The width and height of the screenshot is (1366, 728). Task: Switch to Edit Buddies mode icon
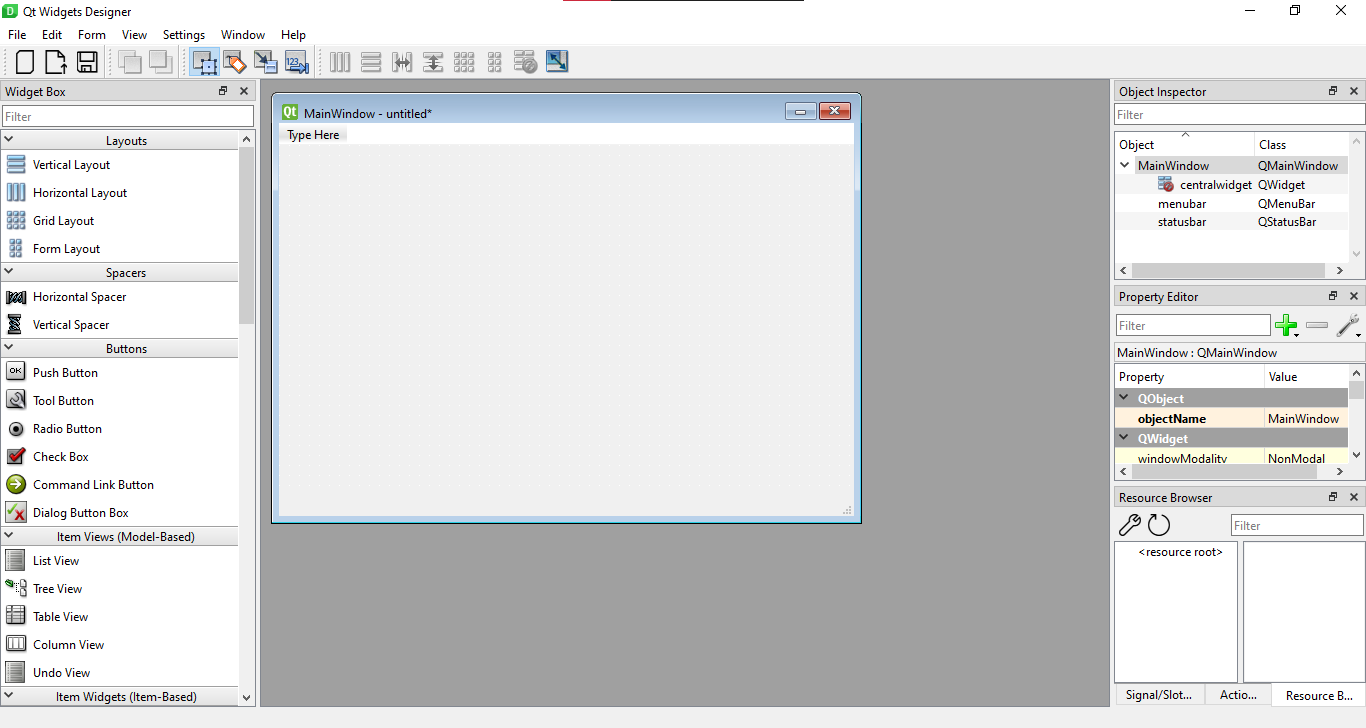click(x=266, y=62)
